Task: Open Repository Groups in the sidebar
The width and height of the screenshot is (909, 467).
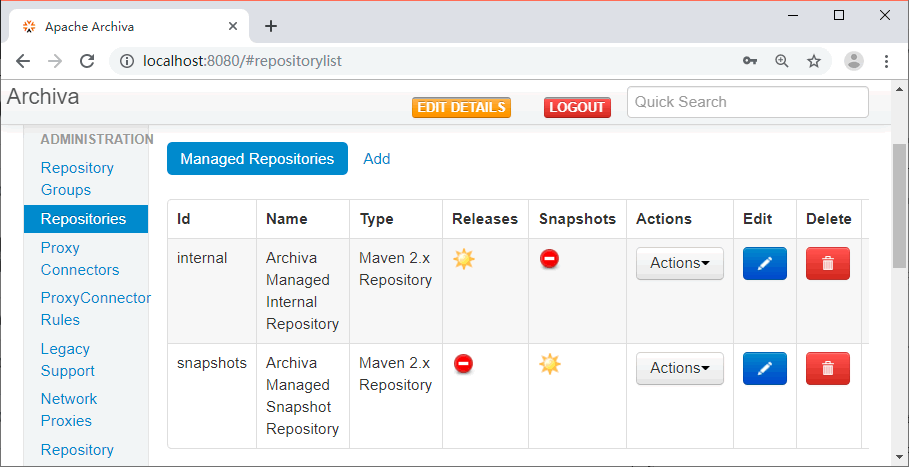Action: click(77, 179)
